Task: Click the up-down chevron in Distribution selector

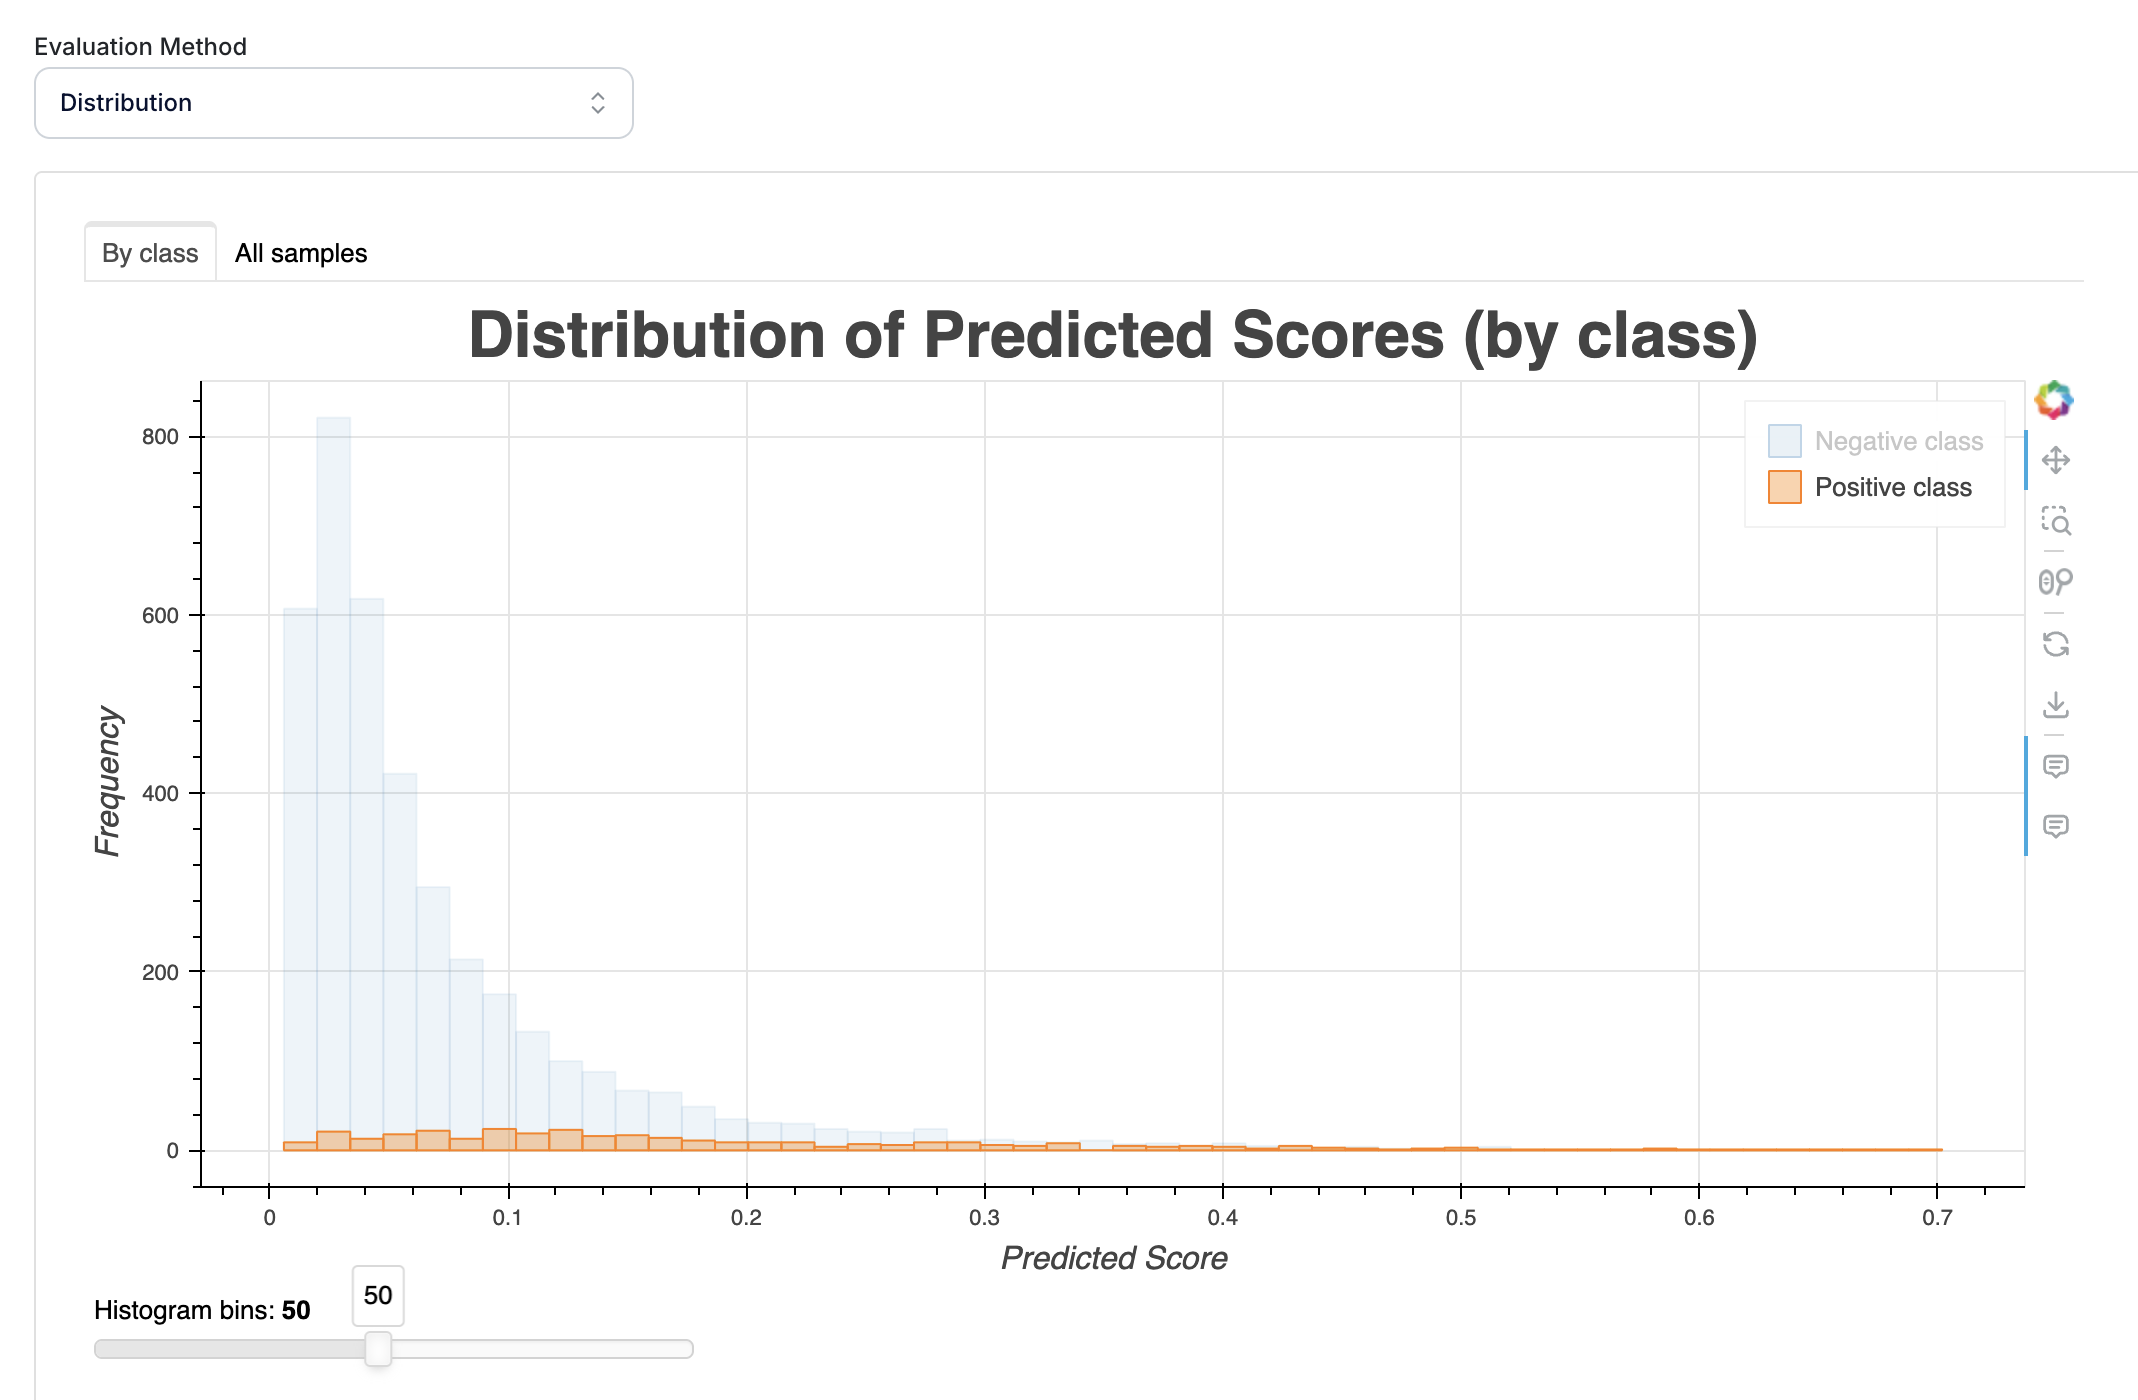Action: coord(597,103)
